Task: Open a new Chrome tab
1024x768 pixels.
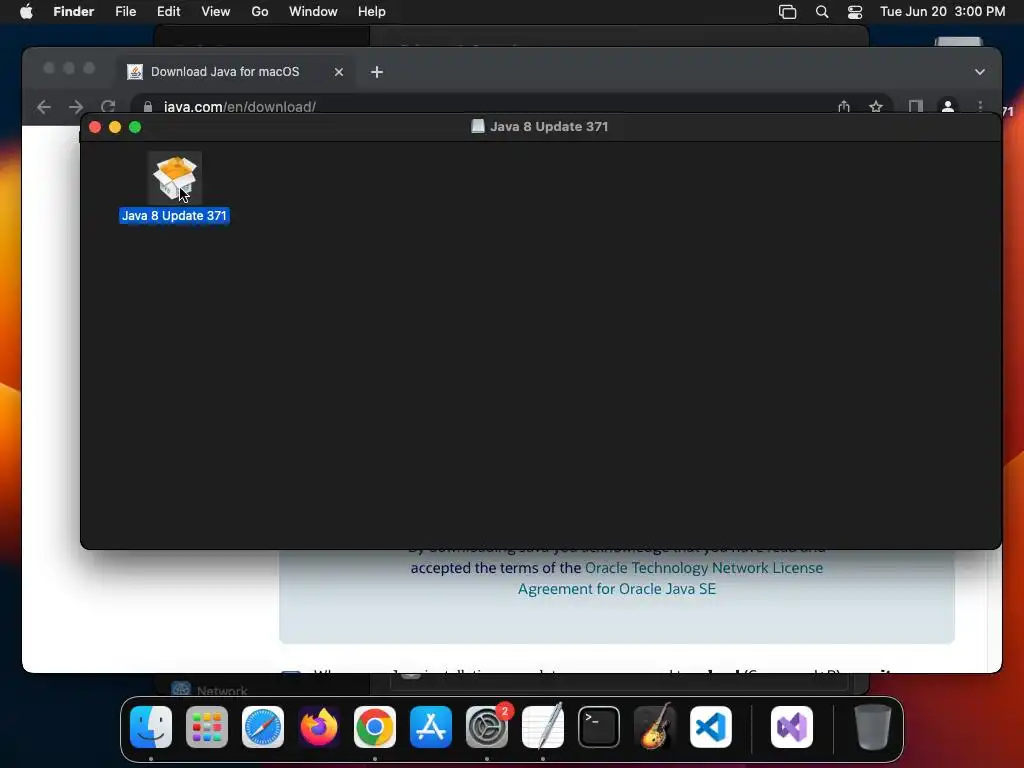Action: point(377,72)
